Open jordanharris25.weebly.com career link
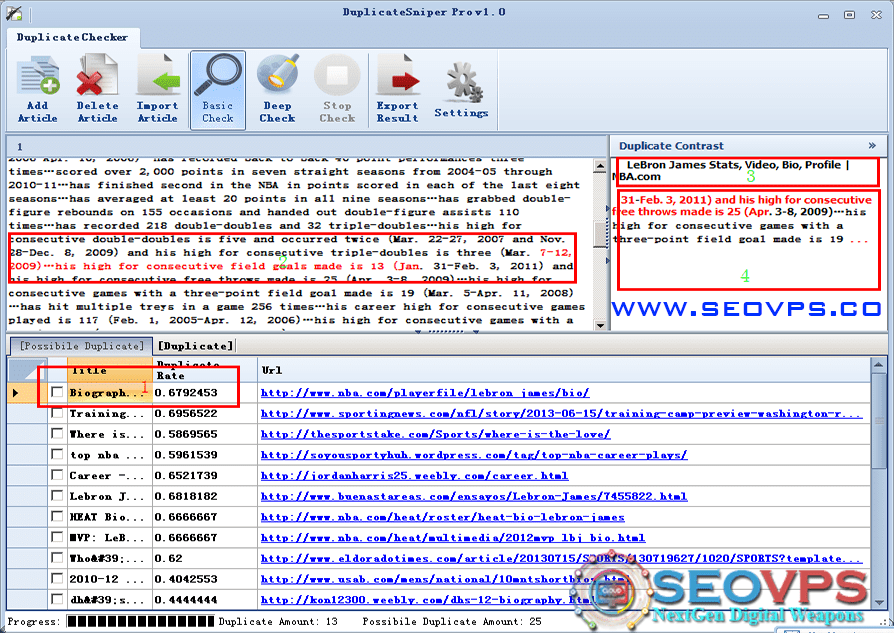Viewport: 894px width, 633px height. pyautogui.click(x=415, y=476)
